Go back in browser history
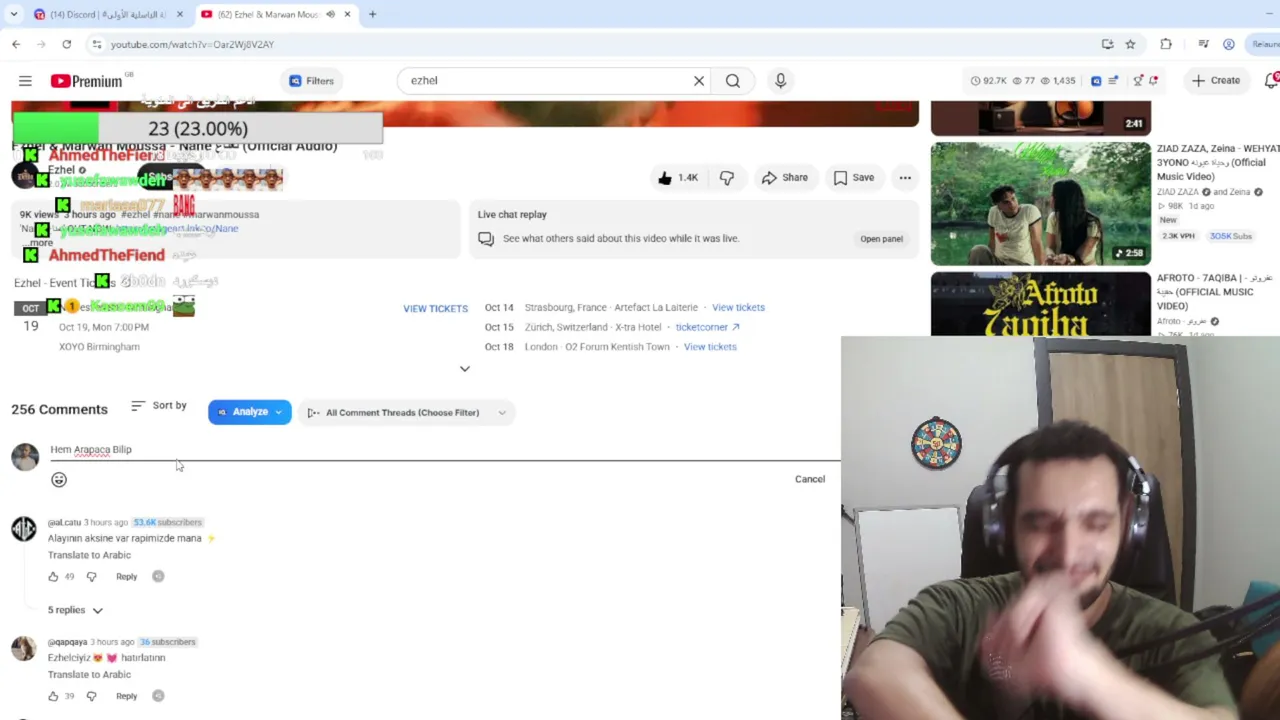1280x720 pixels. pos(16,44)
